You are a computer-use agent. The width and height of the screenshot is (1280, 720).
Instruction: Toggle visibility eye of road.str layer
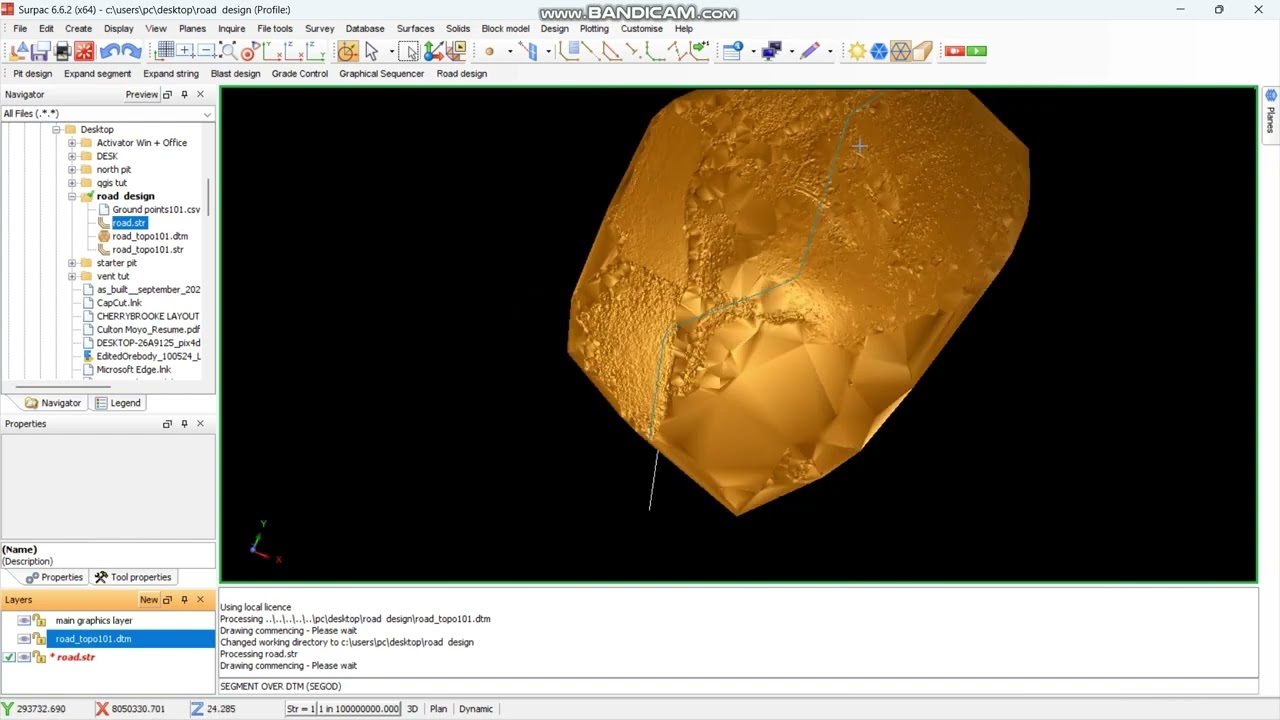[24, 657]
